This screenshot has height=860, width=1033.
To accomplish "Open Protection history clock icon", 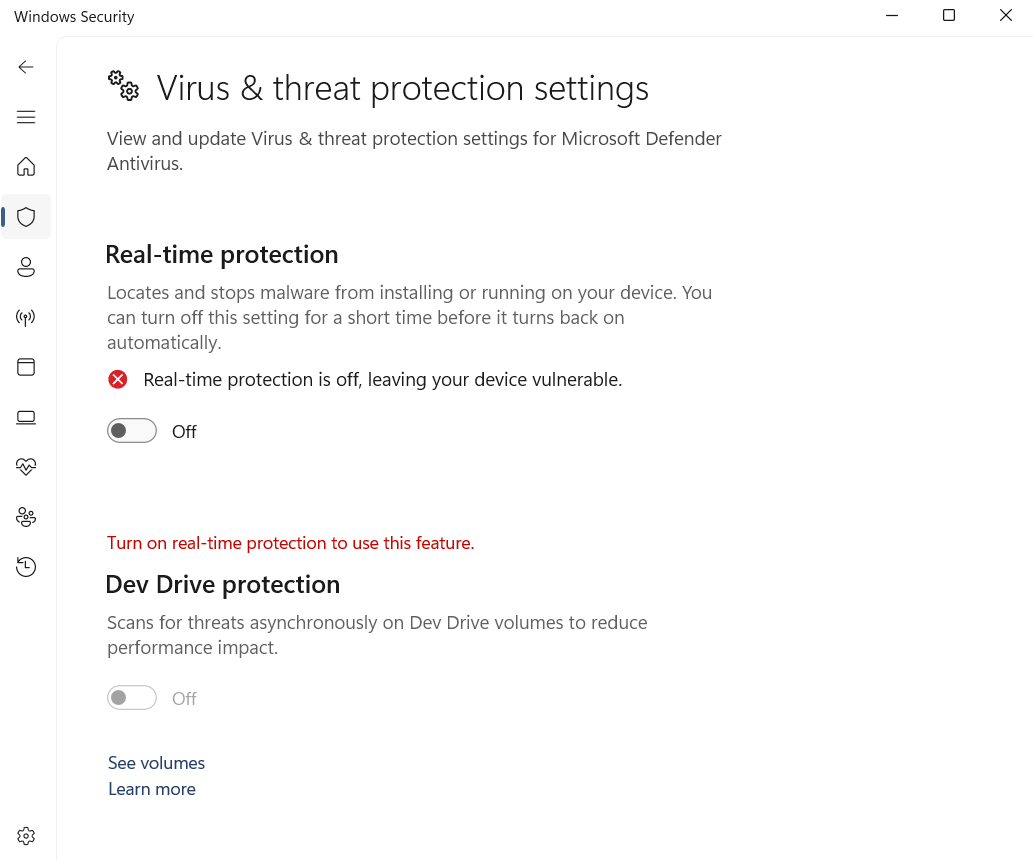I will click(26, 567).
